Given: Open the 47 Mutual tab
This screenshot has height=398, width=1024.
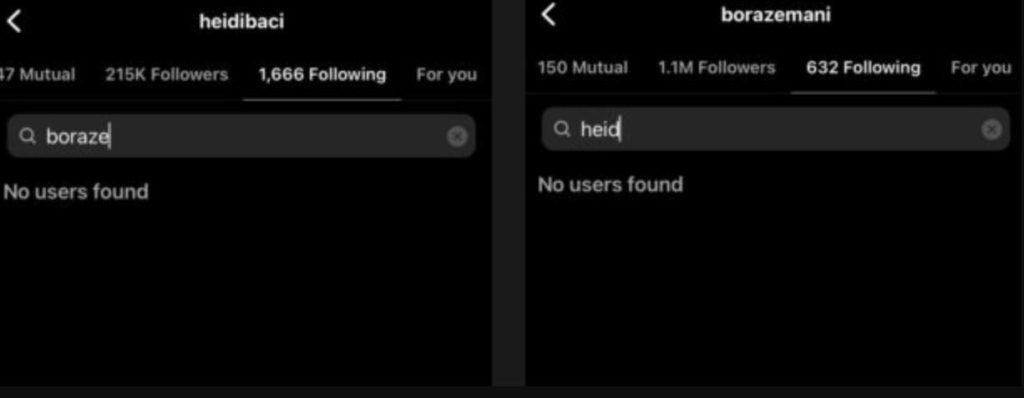Looking at the screenshot, I should click(x=37, y=74).
